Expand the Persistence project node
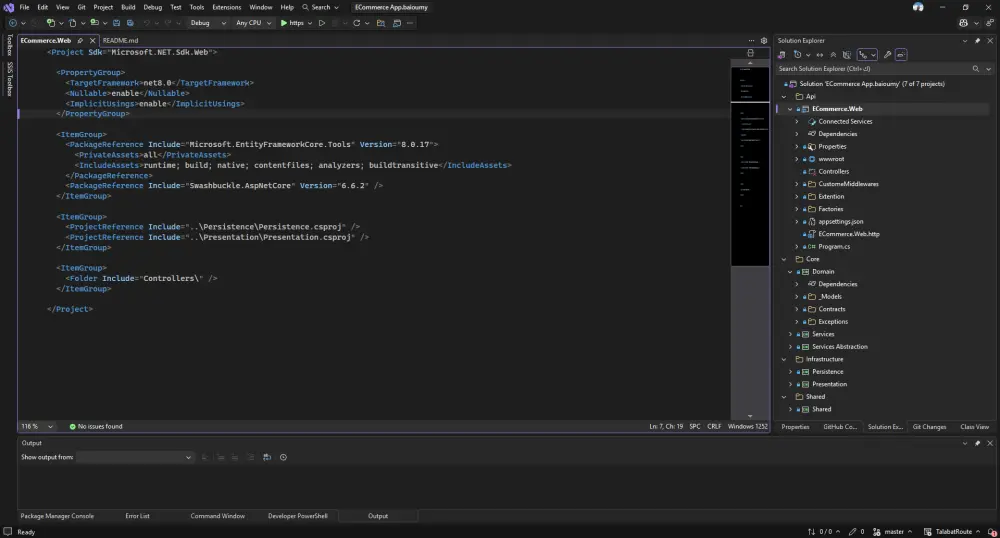 [790, 372]
